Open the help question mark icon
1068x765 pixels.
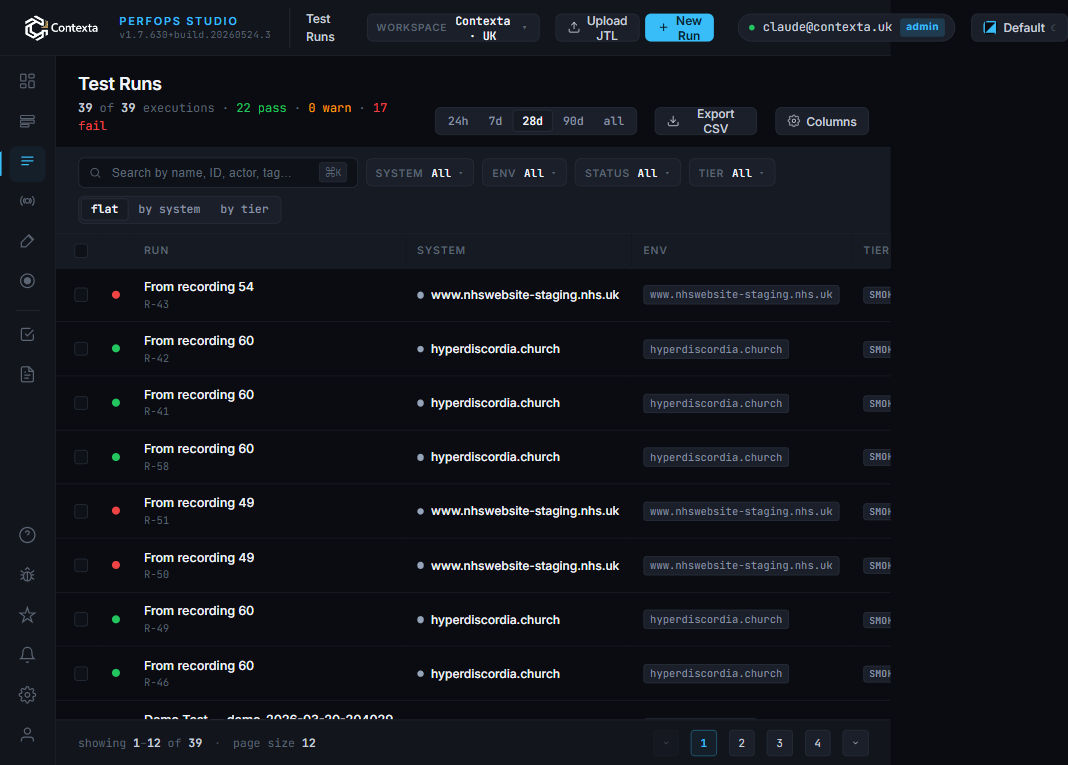point(27,535)
